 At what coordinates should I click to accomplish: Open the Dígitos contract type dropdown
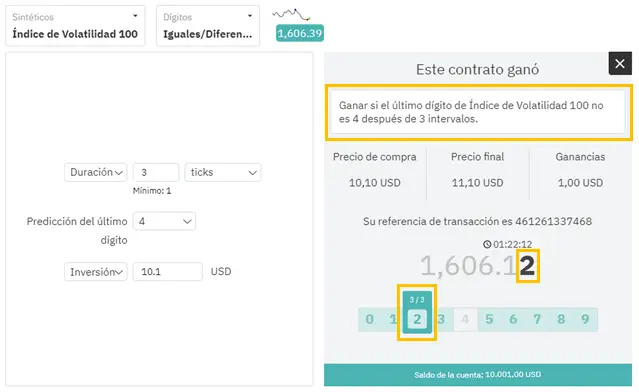tap(208, 26)
